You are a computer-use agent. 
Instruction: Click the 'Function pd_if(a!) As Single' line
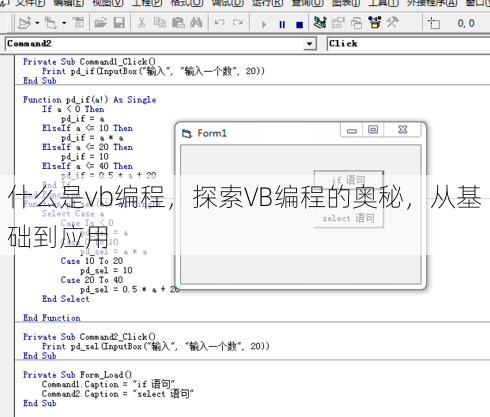coord(89,100)
